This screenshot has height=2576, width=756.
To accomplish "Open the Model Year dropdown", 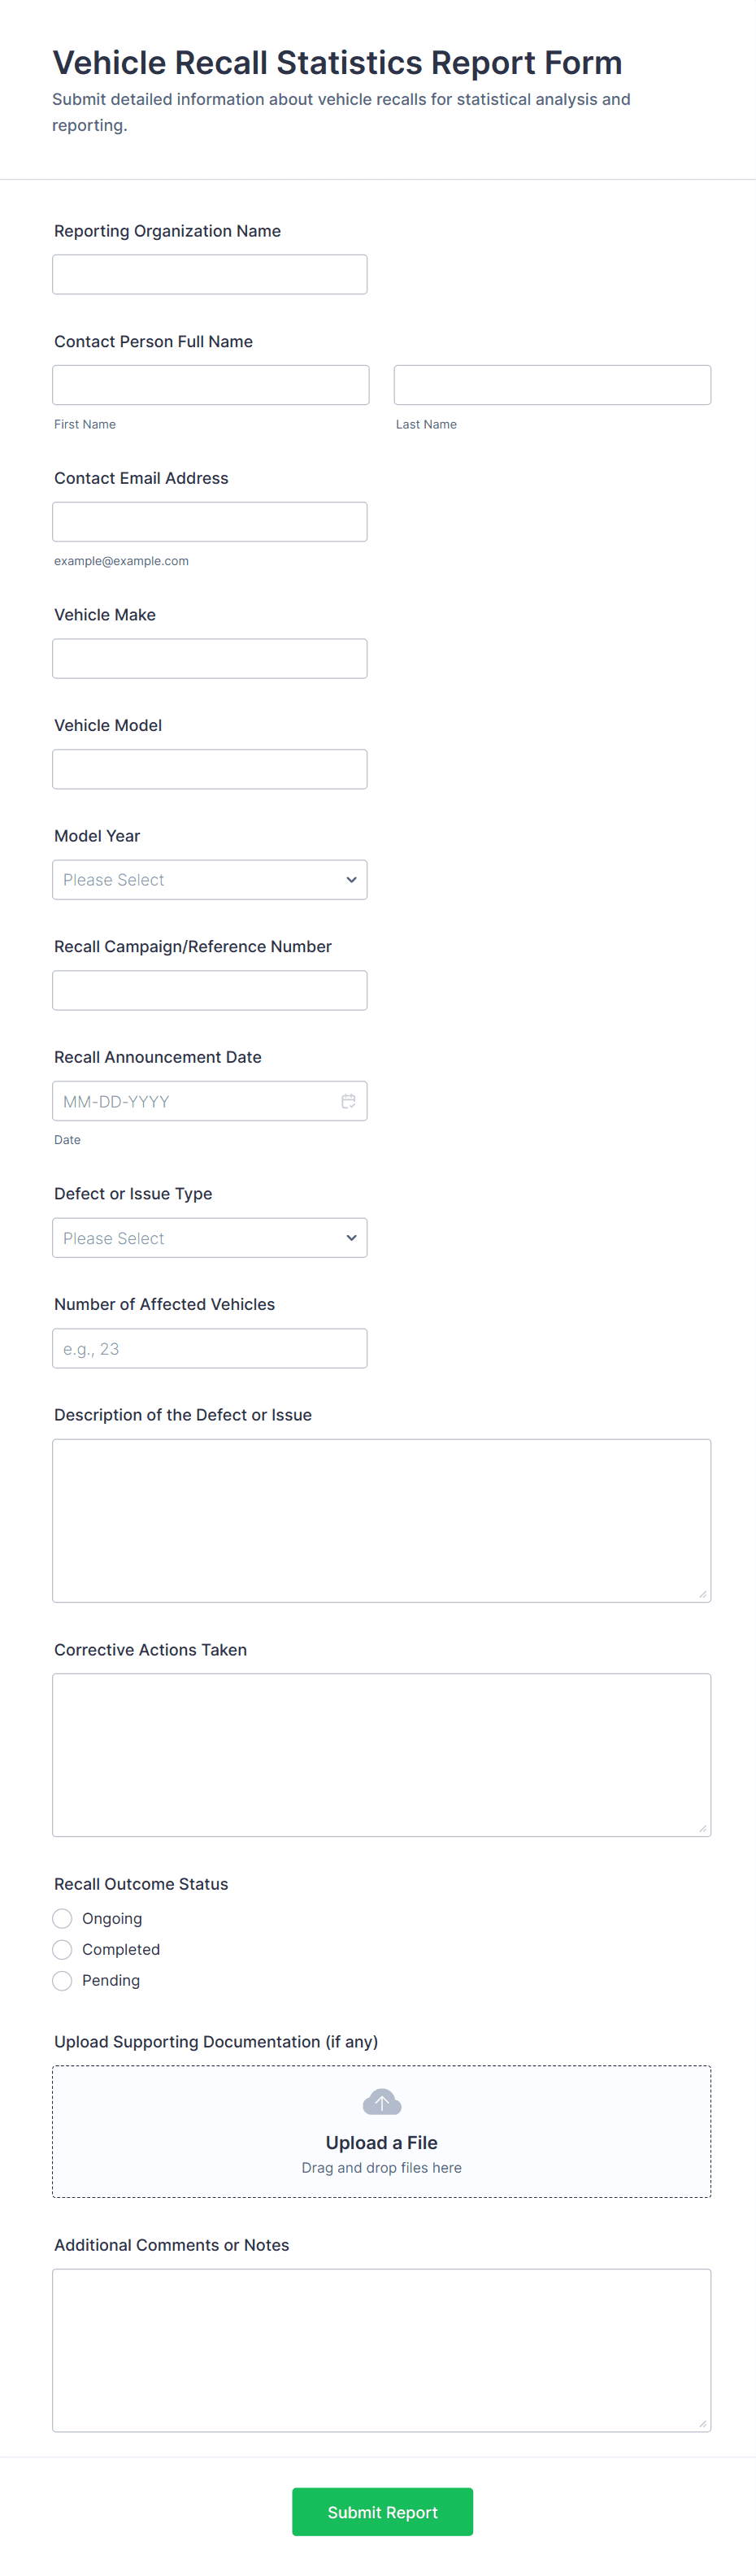I will [x=209, y=880].
